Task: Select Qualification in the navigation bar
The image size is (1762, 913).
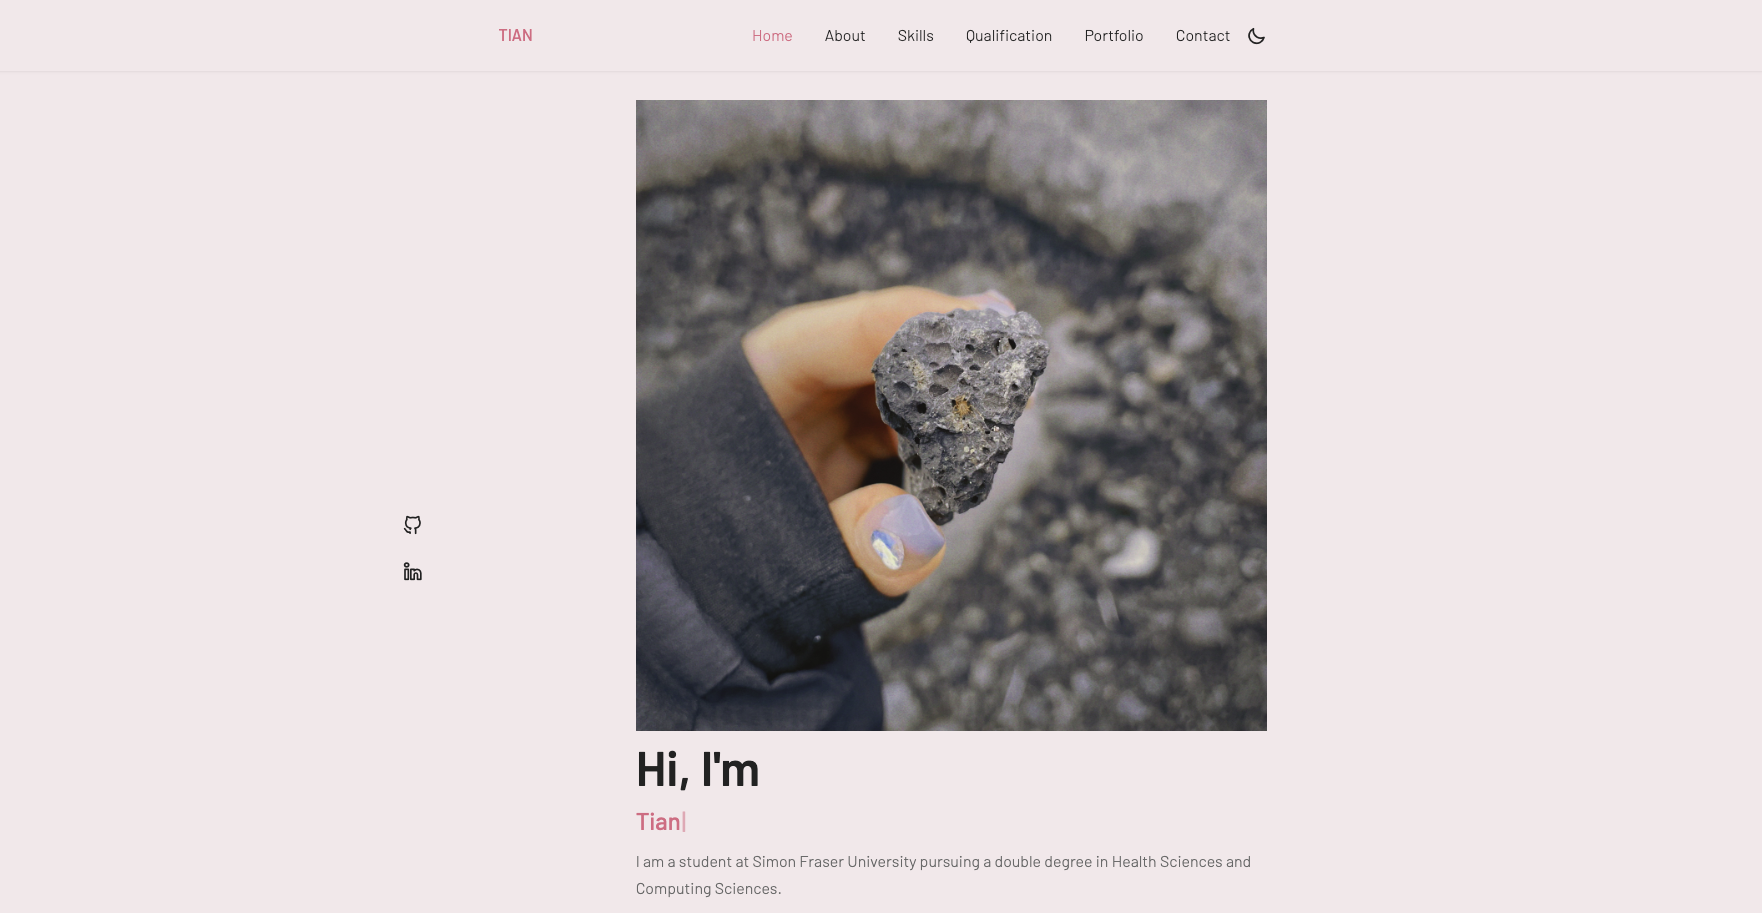Action: 1009,36
